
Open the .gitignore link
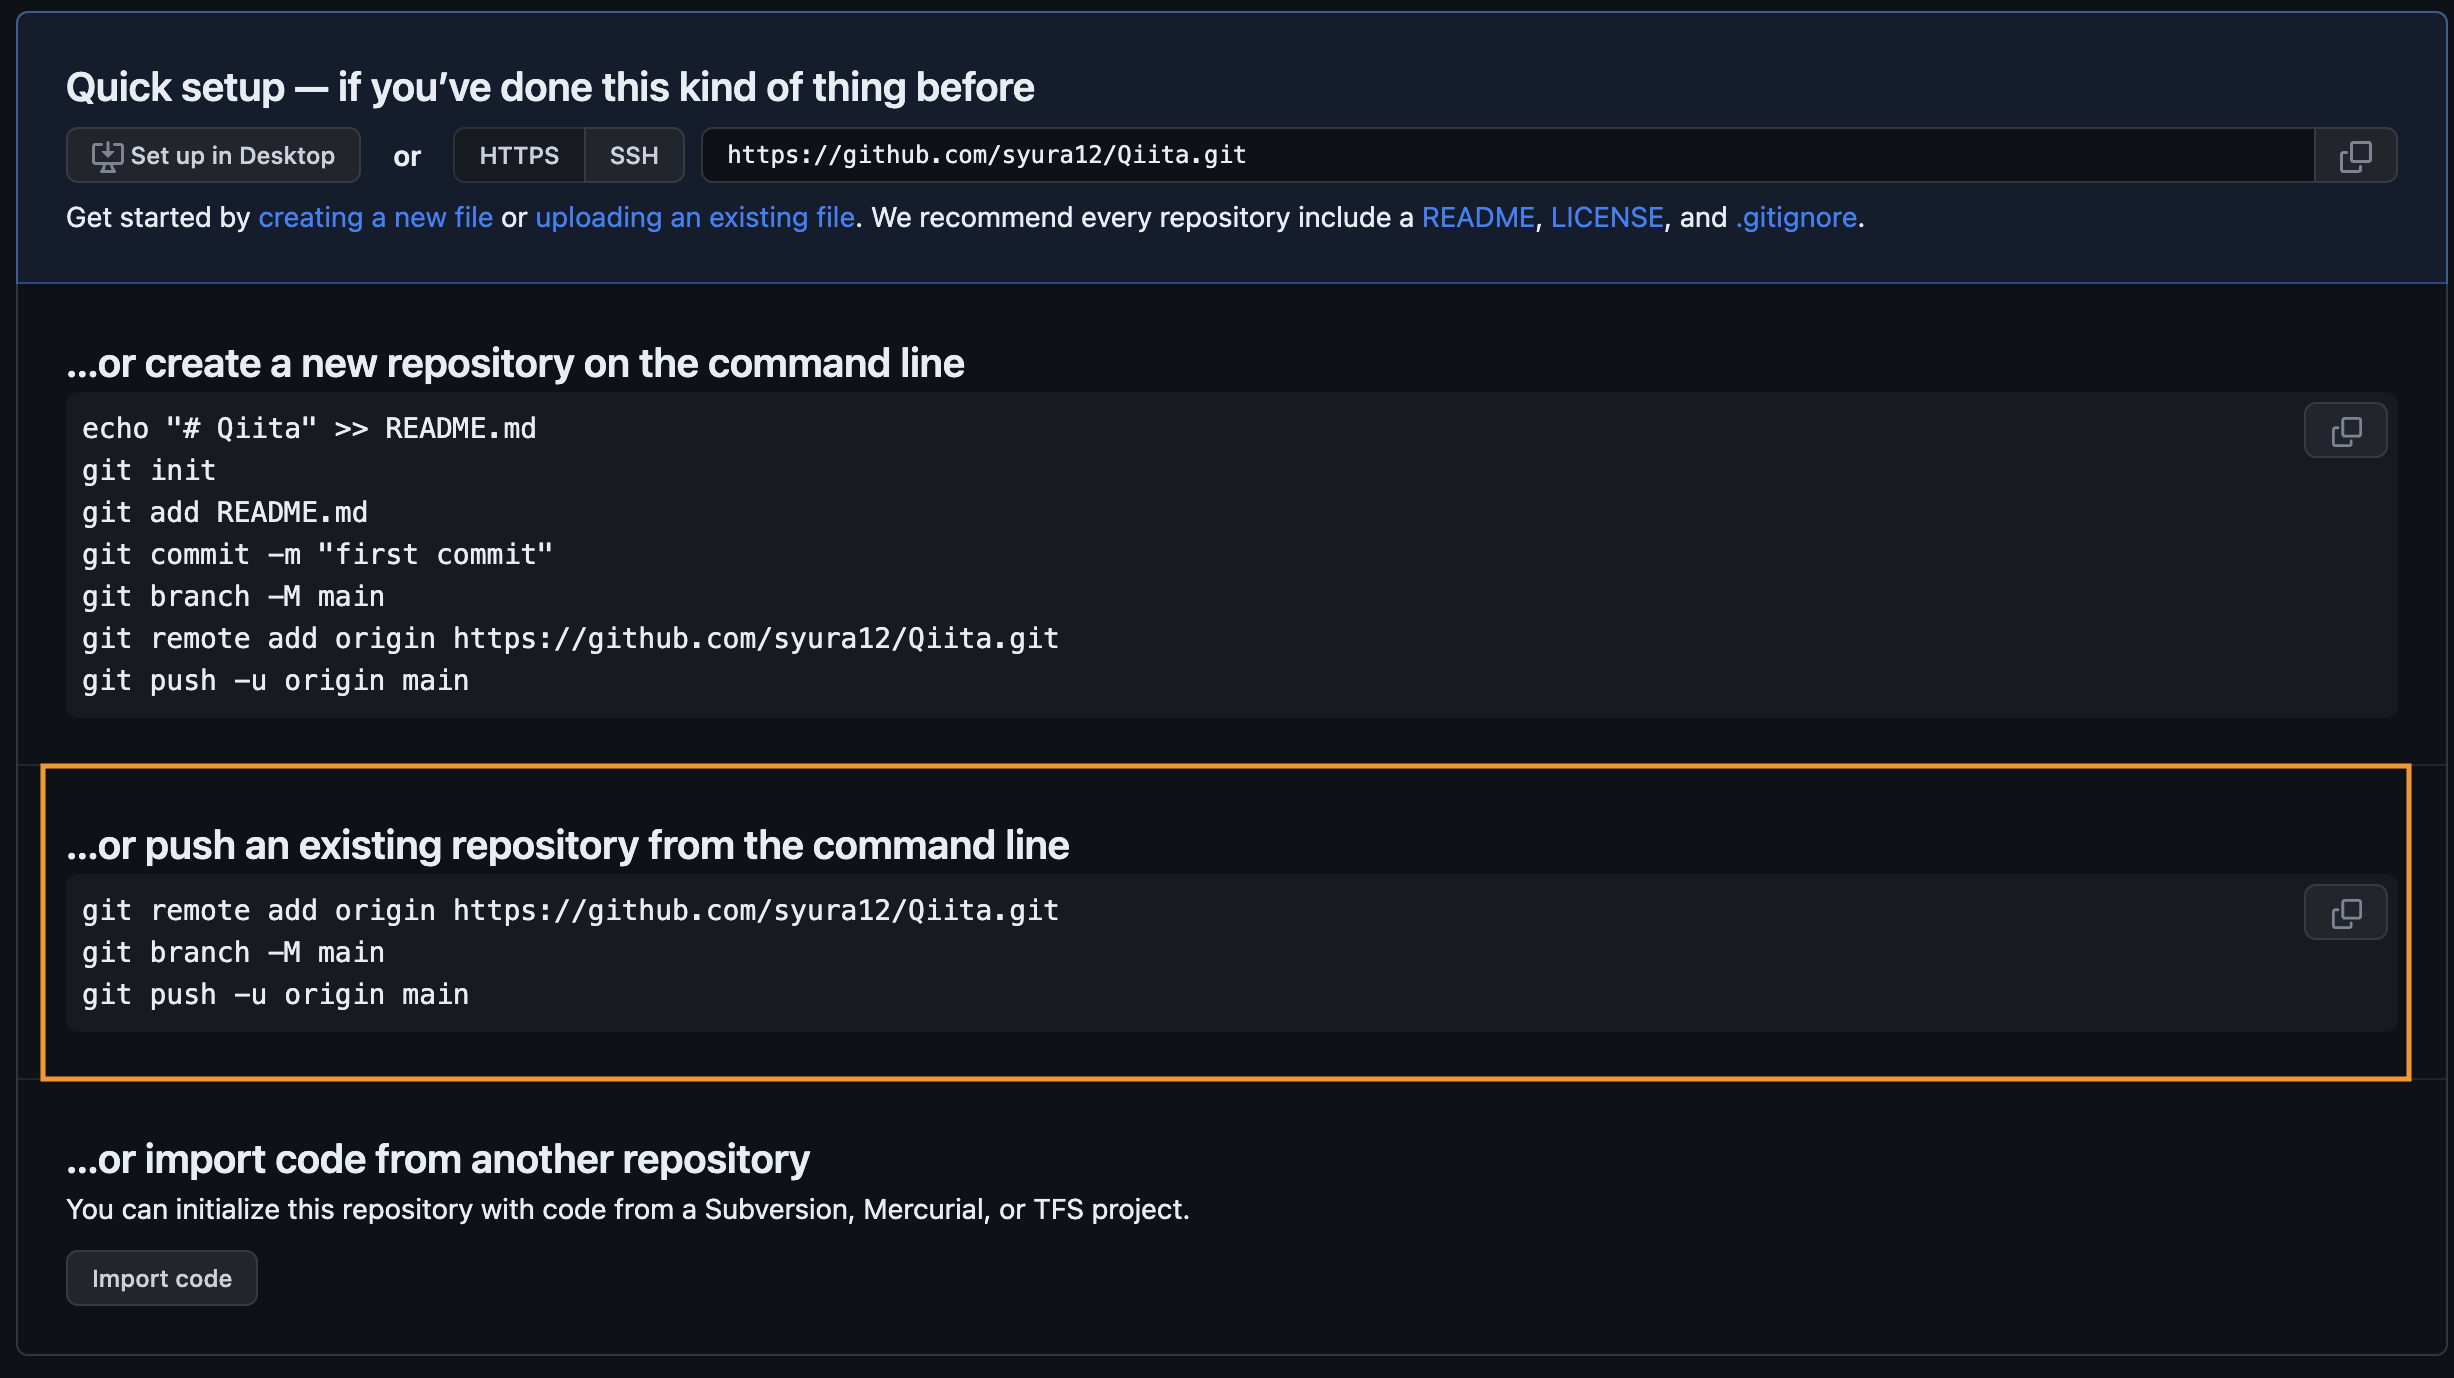tap(1795, 217)
